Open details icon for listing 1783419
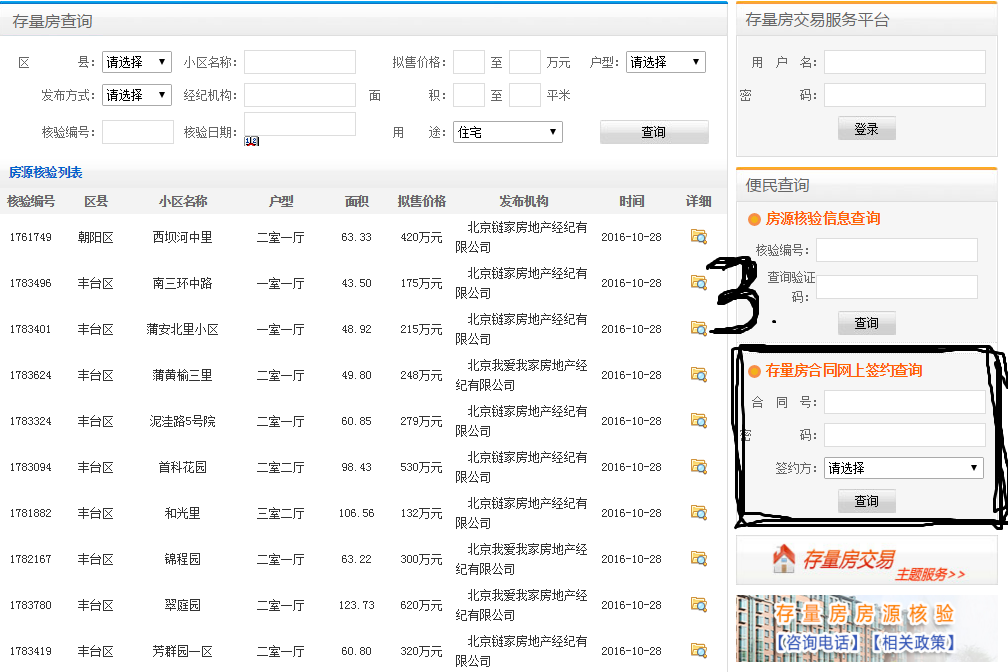This screenshot has height=672, width=1008. 699,650
